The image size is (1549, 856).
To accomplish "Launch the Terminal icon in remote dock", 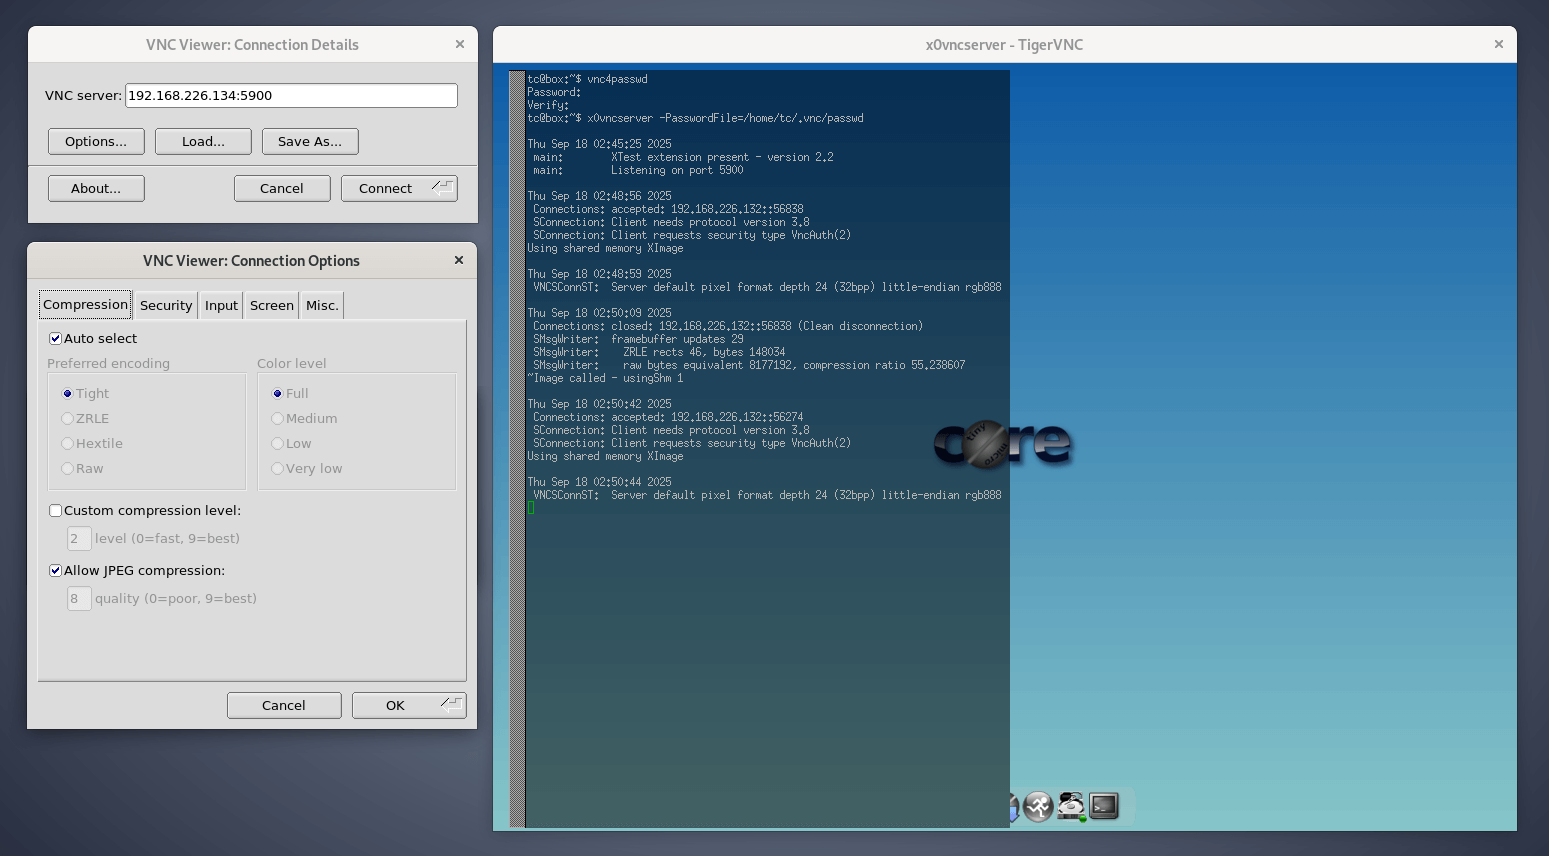I will coord(1104,806).
